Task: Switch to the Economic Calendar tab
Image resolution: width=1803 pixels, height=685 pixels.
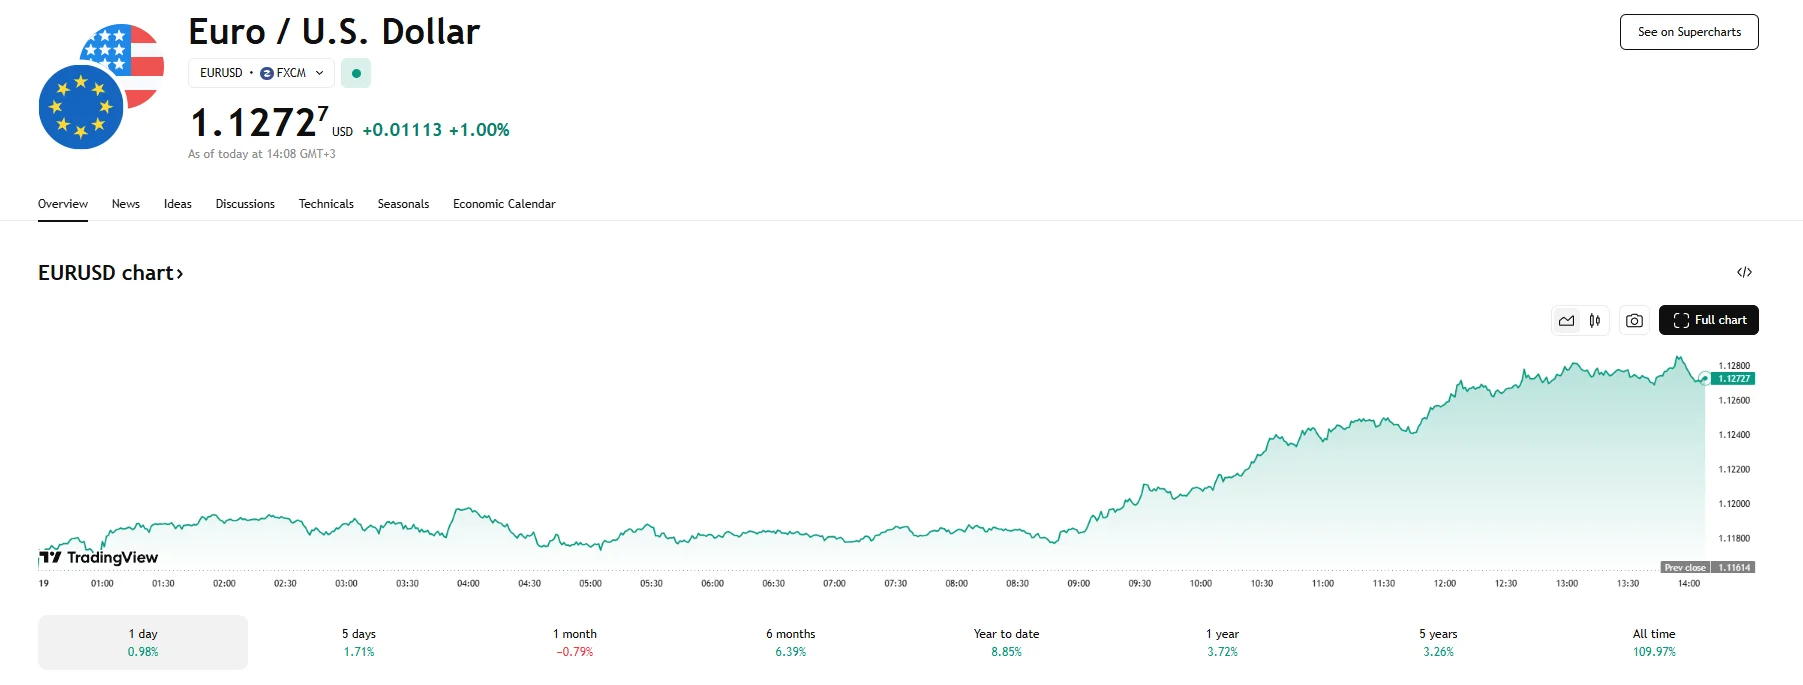Action: [504, 204]
